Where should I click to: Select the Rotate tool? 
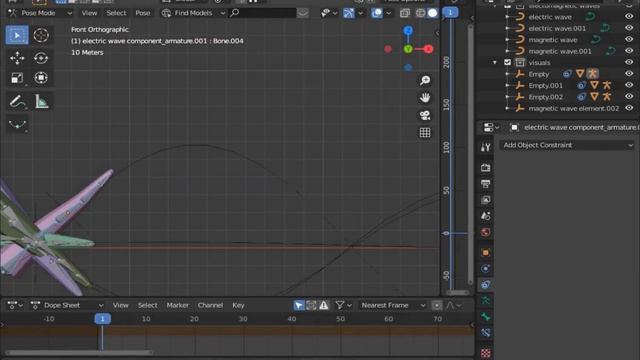[41, 58]
